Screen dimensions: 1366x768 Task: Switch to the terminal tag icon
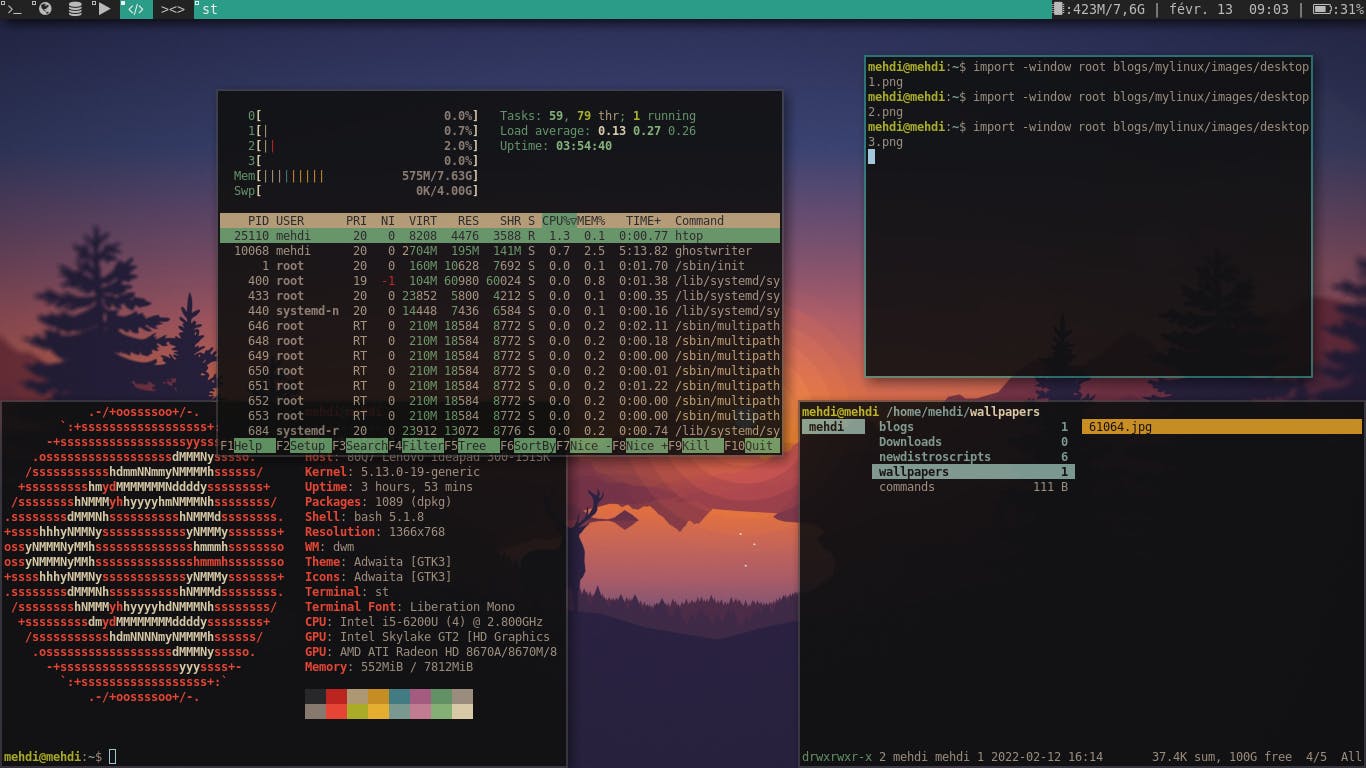(x=14, y=9)
